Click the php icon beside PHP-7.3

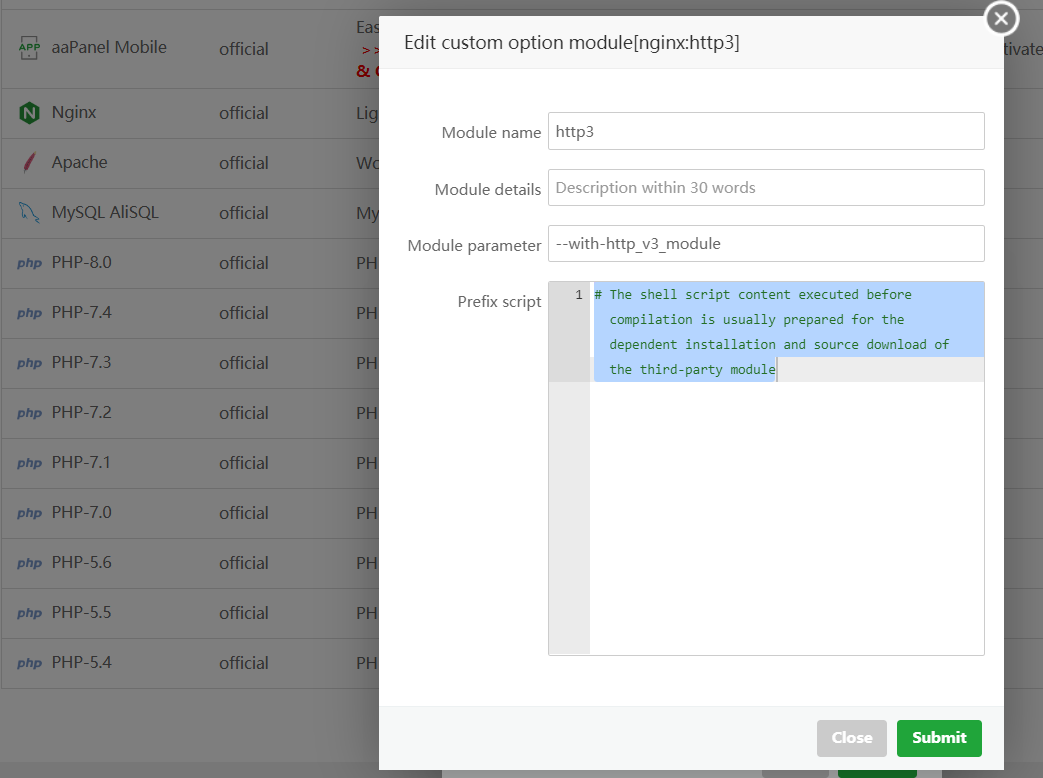(29, 363)
